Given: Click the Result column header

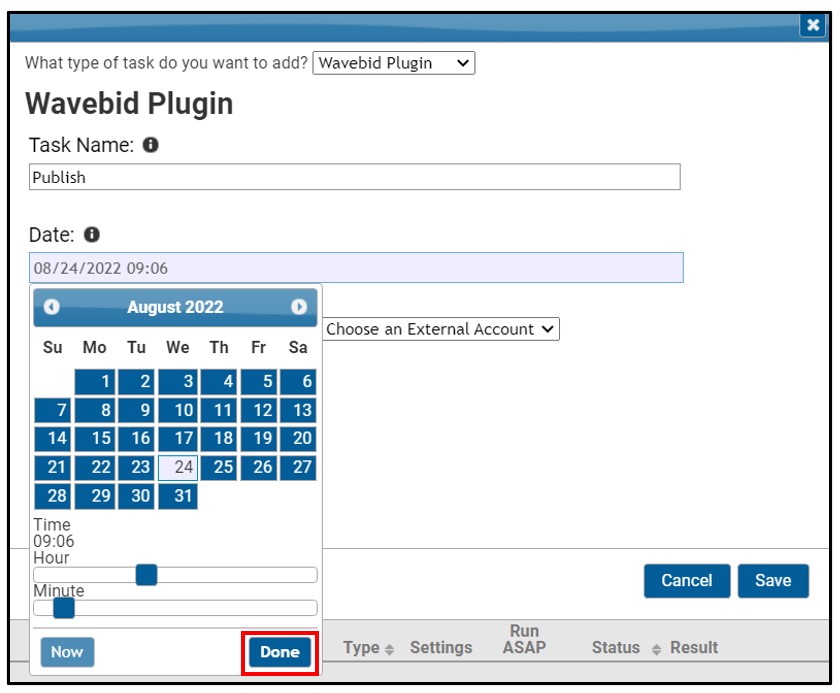Looking at the screenshot, I should [x=694, y=647].
